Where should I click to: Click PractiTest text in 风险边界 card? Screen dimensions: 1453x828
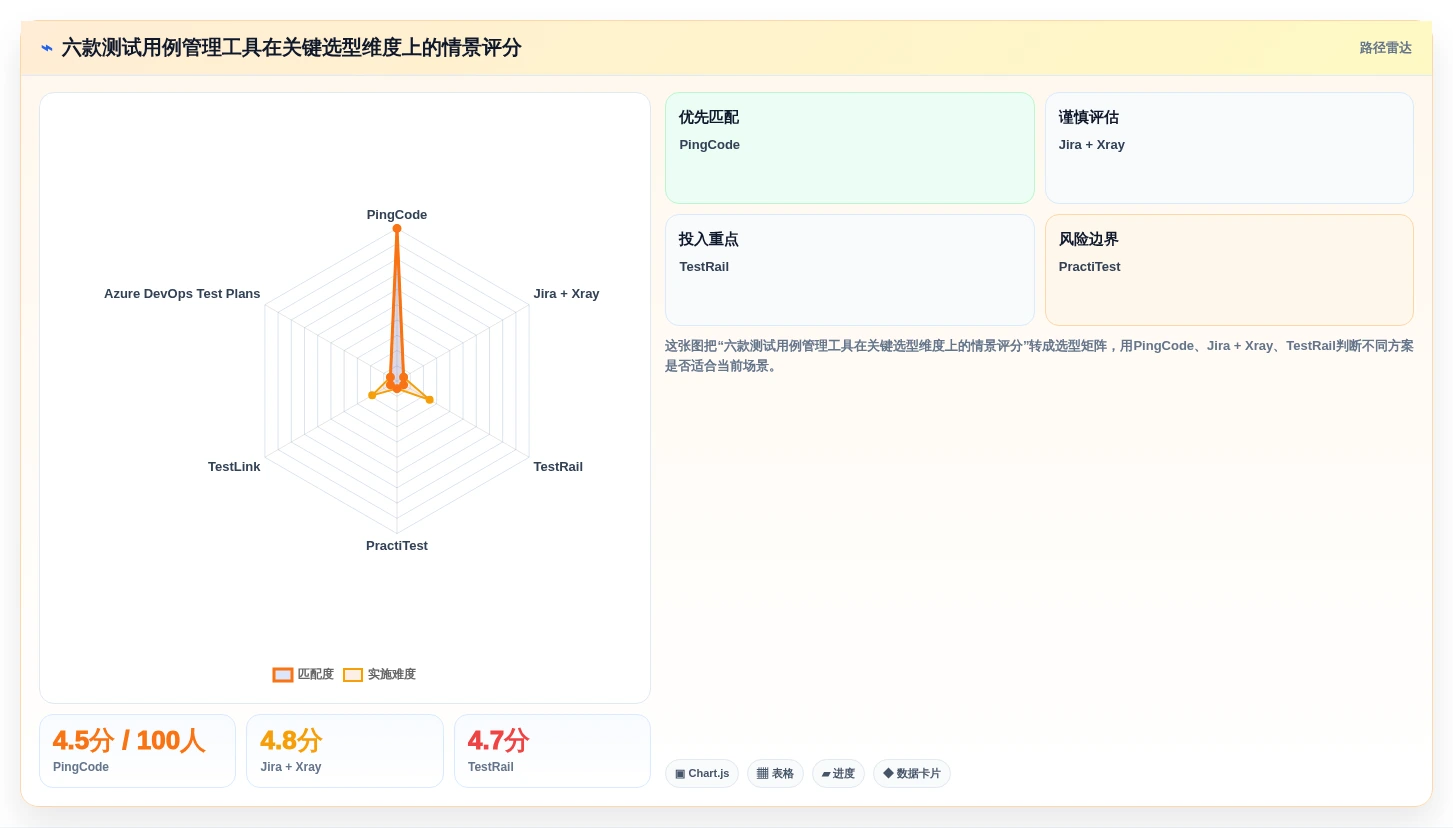(x=1089, y=267)
